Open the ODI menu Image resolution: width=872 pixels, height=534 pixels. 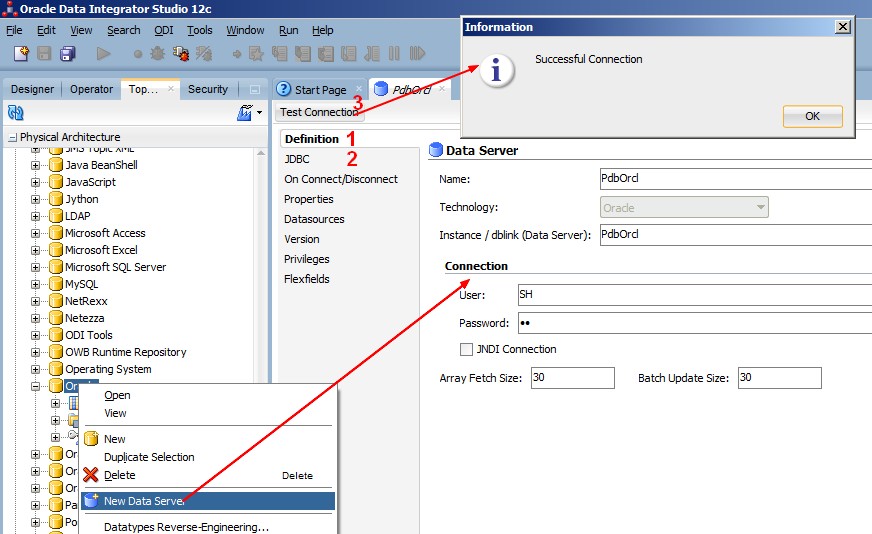163,30
